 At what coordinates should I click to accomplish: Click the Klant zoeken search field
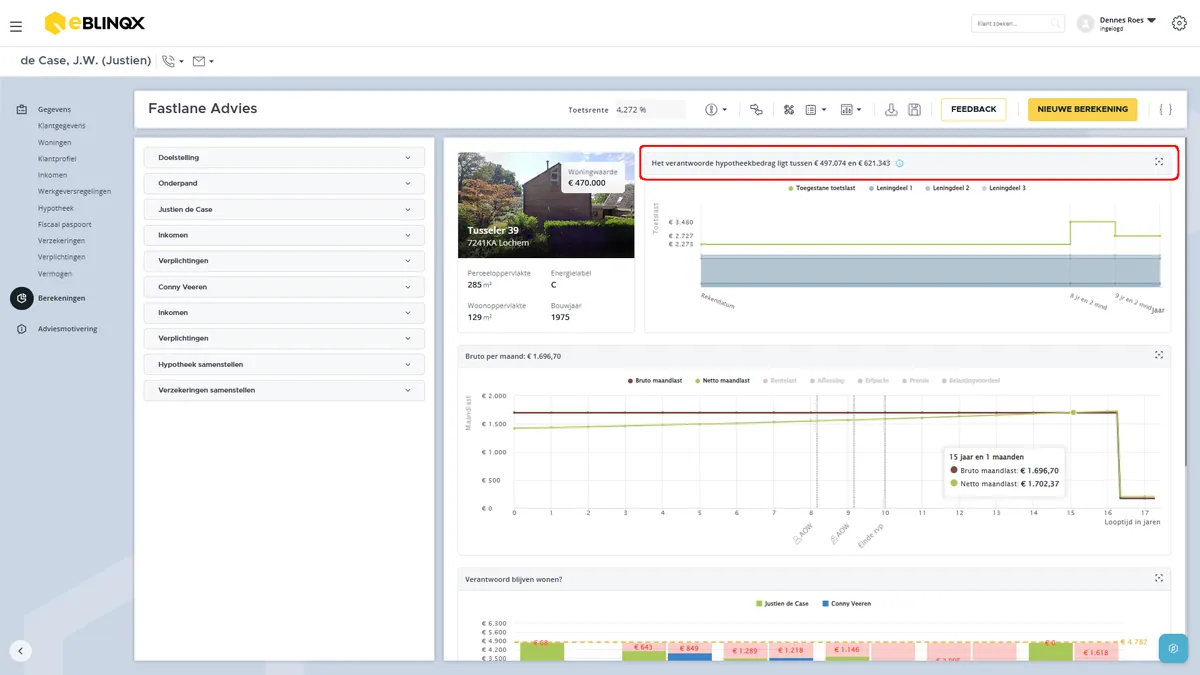1018,23
